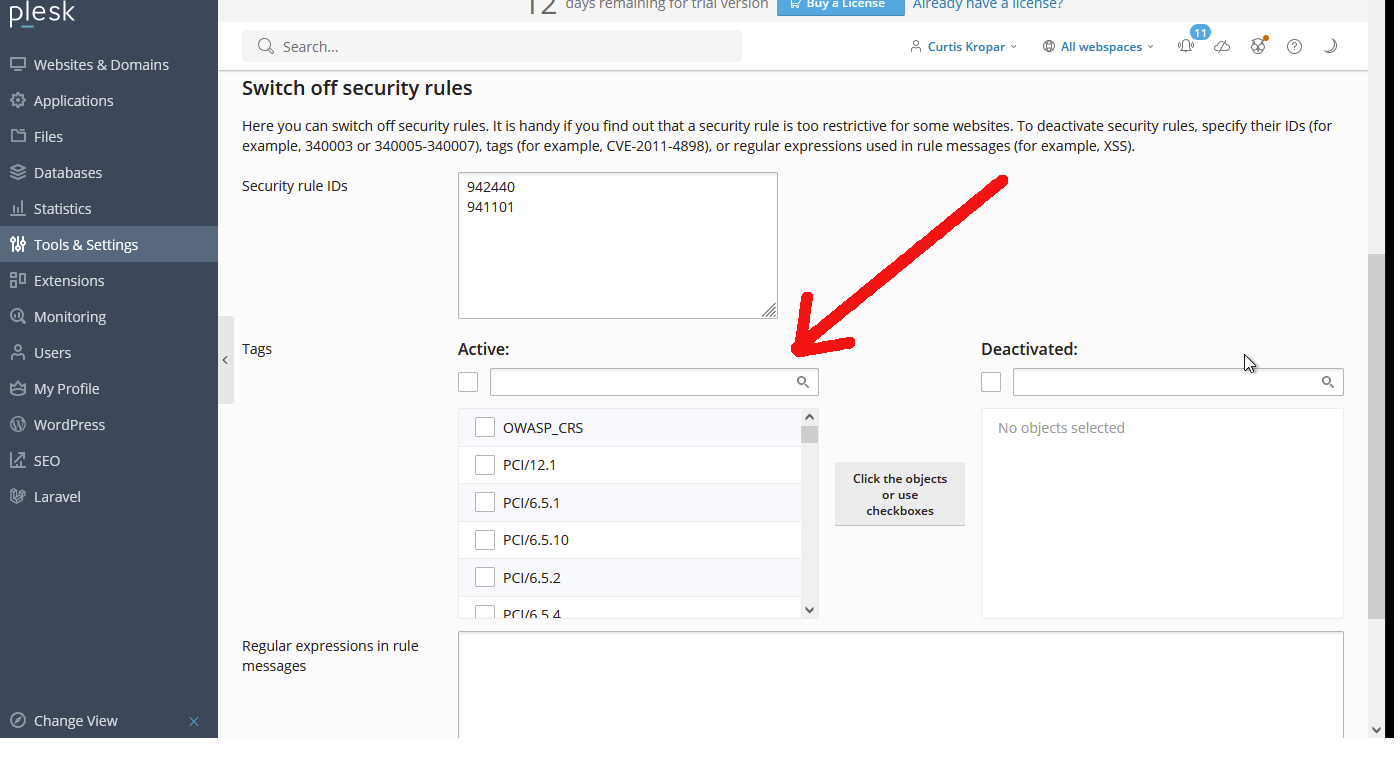The image size is (1400, 762).
Task: Check the OWASP_CRS tag checkbox
Action: point(485,427)
